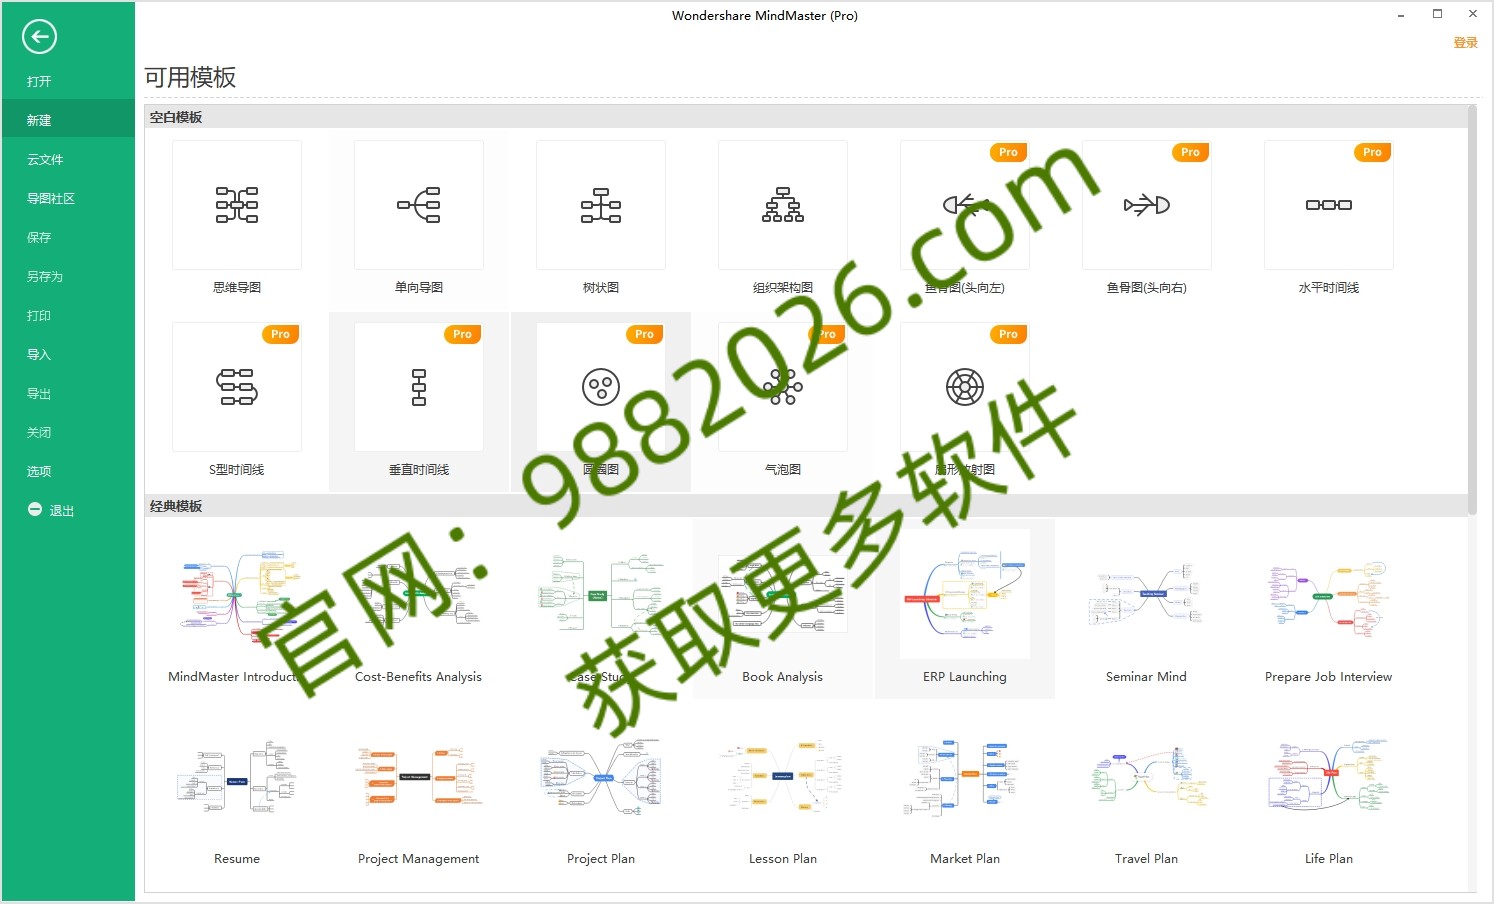Click the exit icon beside 退出
The image size is (1494, 904).
35,509
